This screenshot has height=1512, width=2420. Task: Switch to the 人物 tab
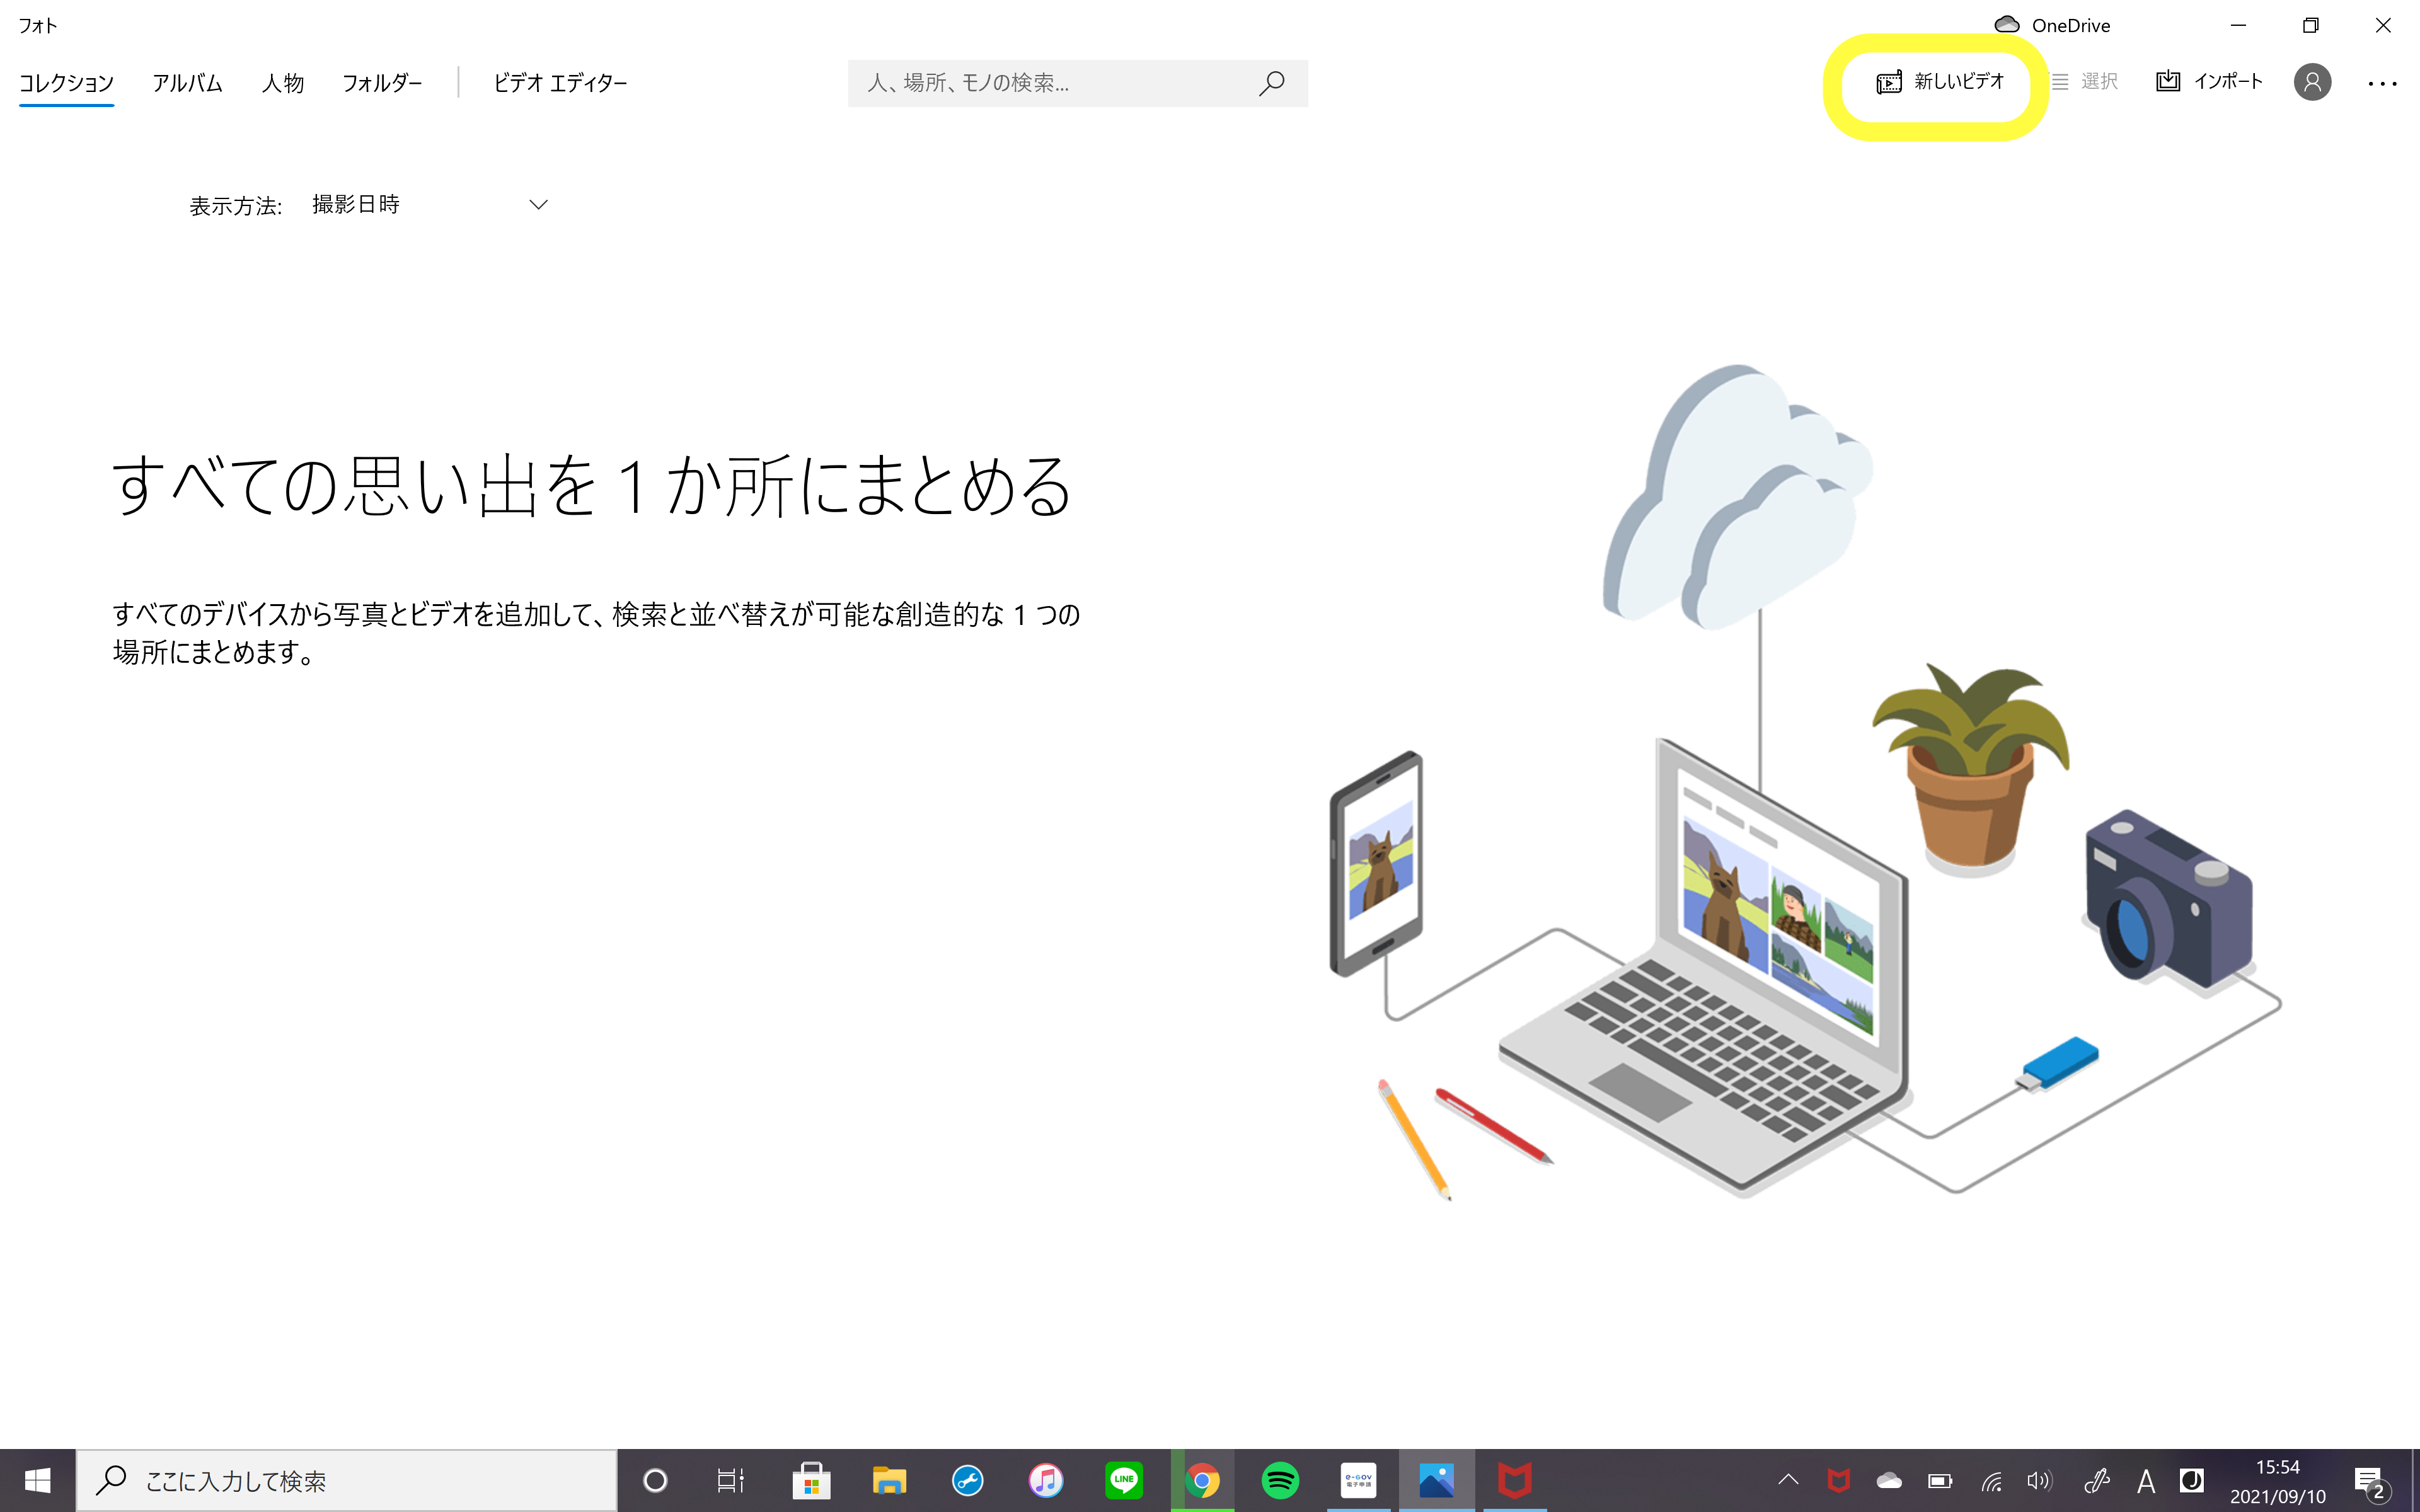pos(283,83)
